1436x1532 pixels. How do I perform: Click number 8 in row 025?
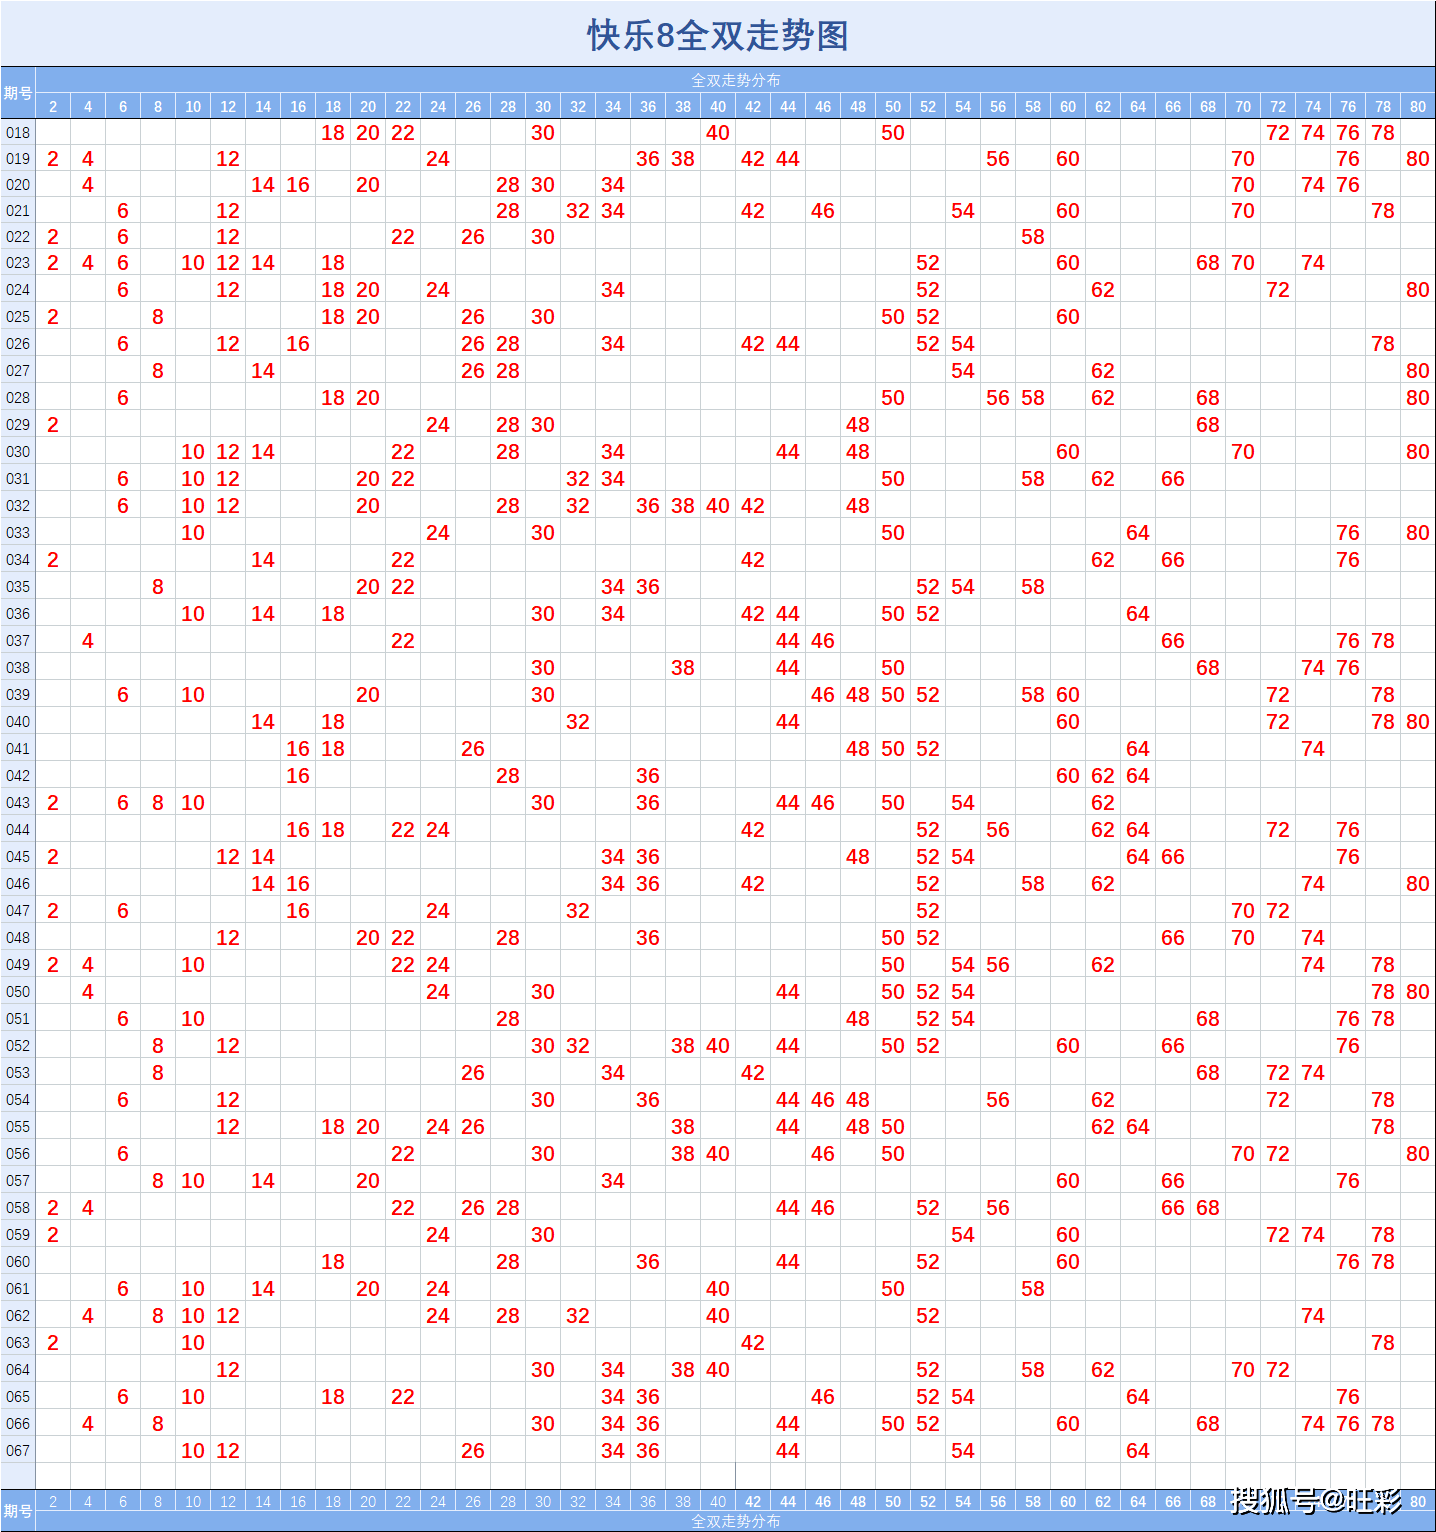(158, 317)
